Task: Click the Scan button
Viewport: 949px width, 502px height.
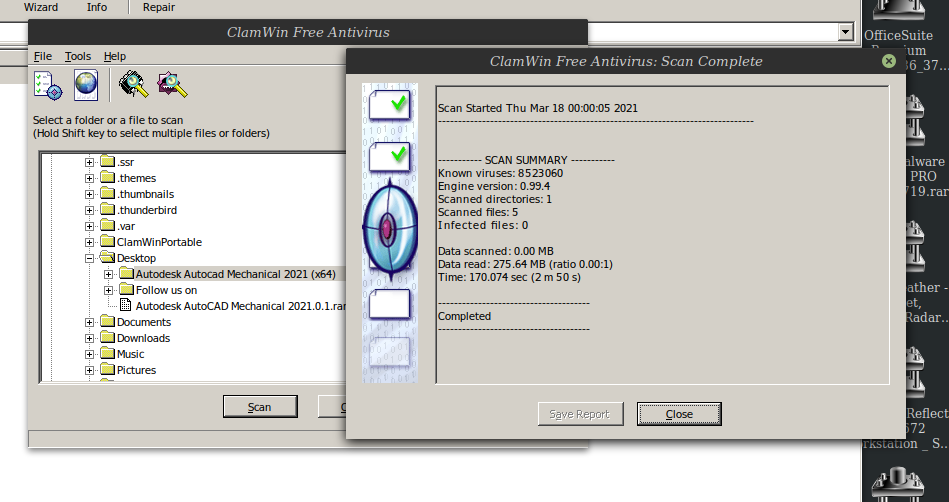Action: [x=260, y=407]
